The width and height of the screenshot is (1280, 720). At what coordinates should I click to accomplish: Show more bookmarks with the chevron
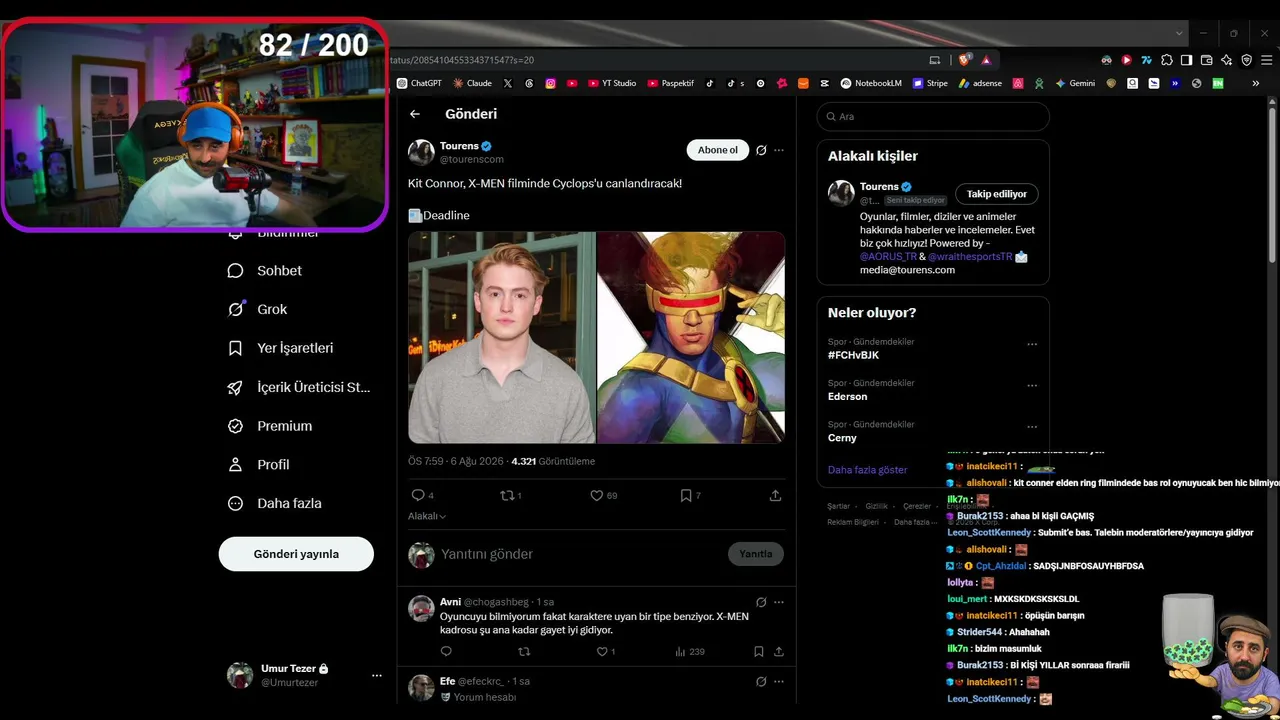[x=1256, y=84]
